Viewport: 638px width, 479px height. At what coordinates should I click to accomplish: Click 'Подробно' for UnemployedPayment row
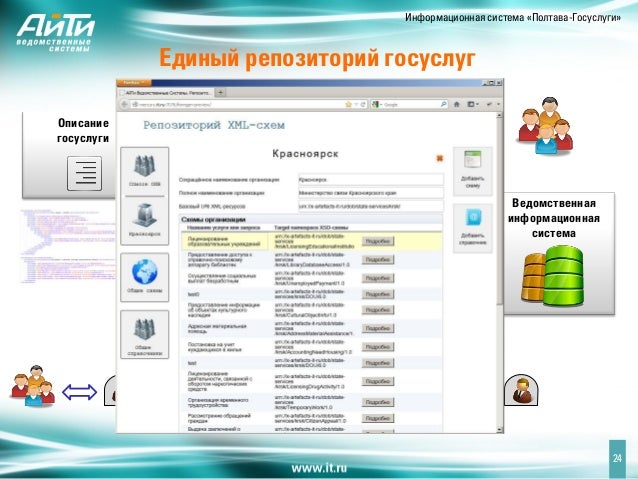[x=378, y=278]
